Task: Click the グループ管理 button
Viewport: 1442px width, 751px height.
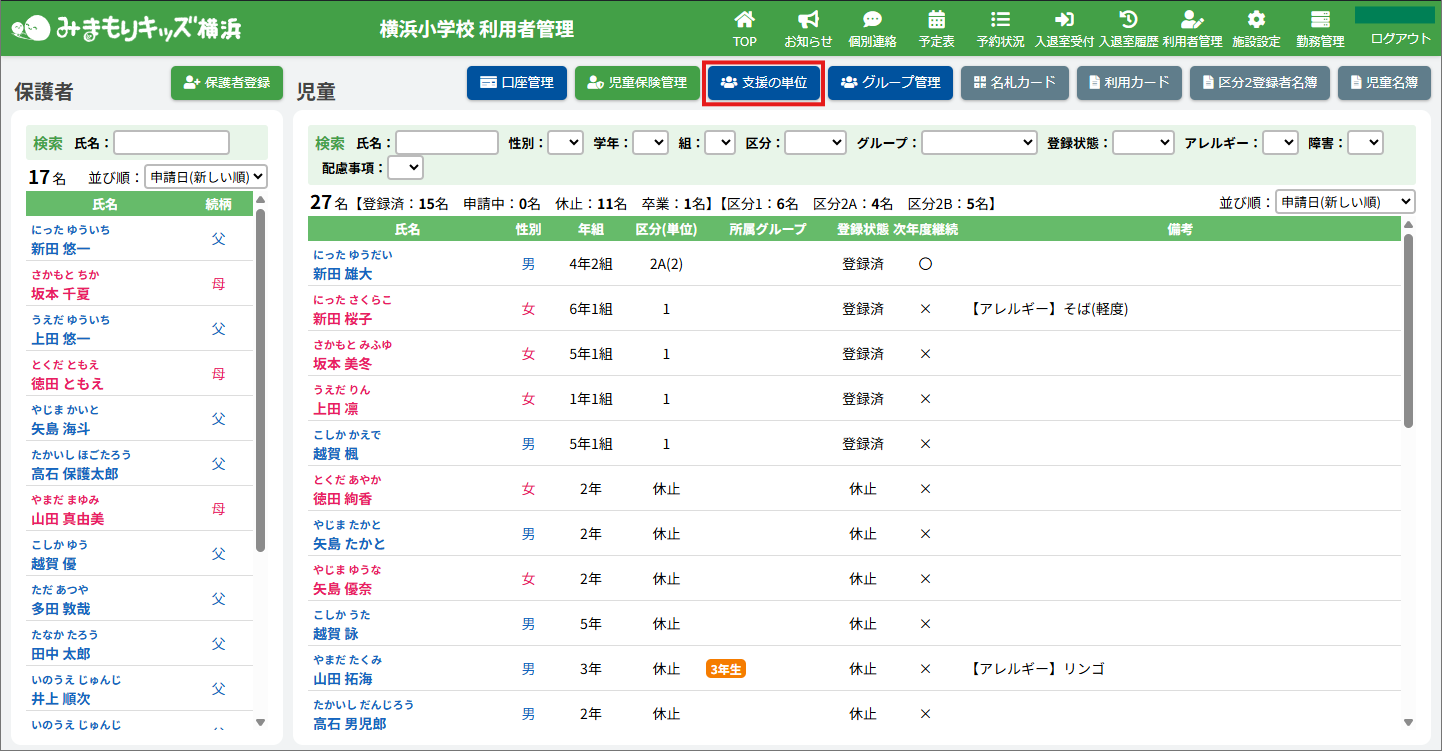Action: [890, 83]
